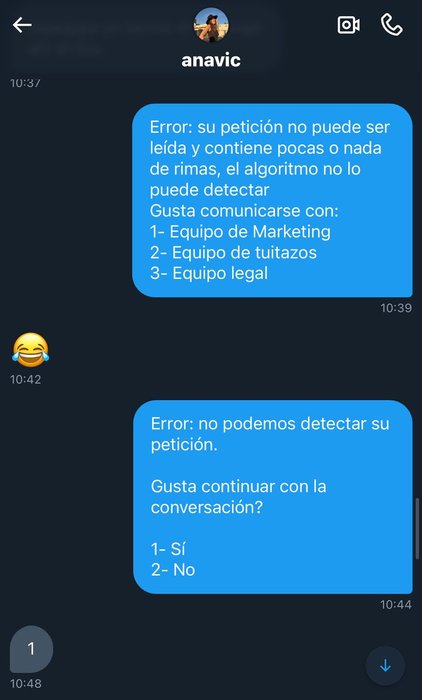This screenshot has height=700, width=422.
Task: Open the anavic username header
Action: point(211,60)
